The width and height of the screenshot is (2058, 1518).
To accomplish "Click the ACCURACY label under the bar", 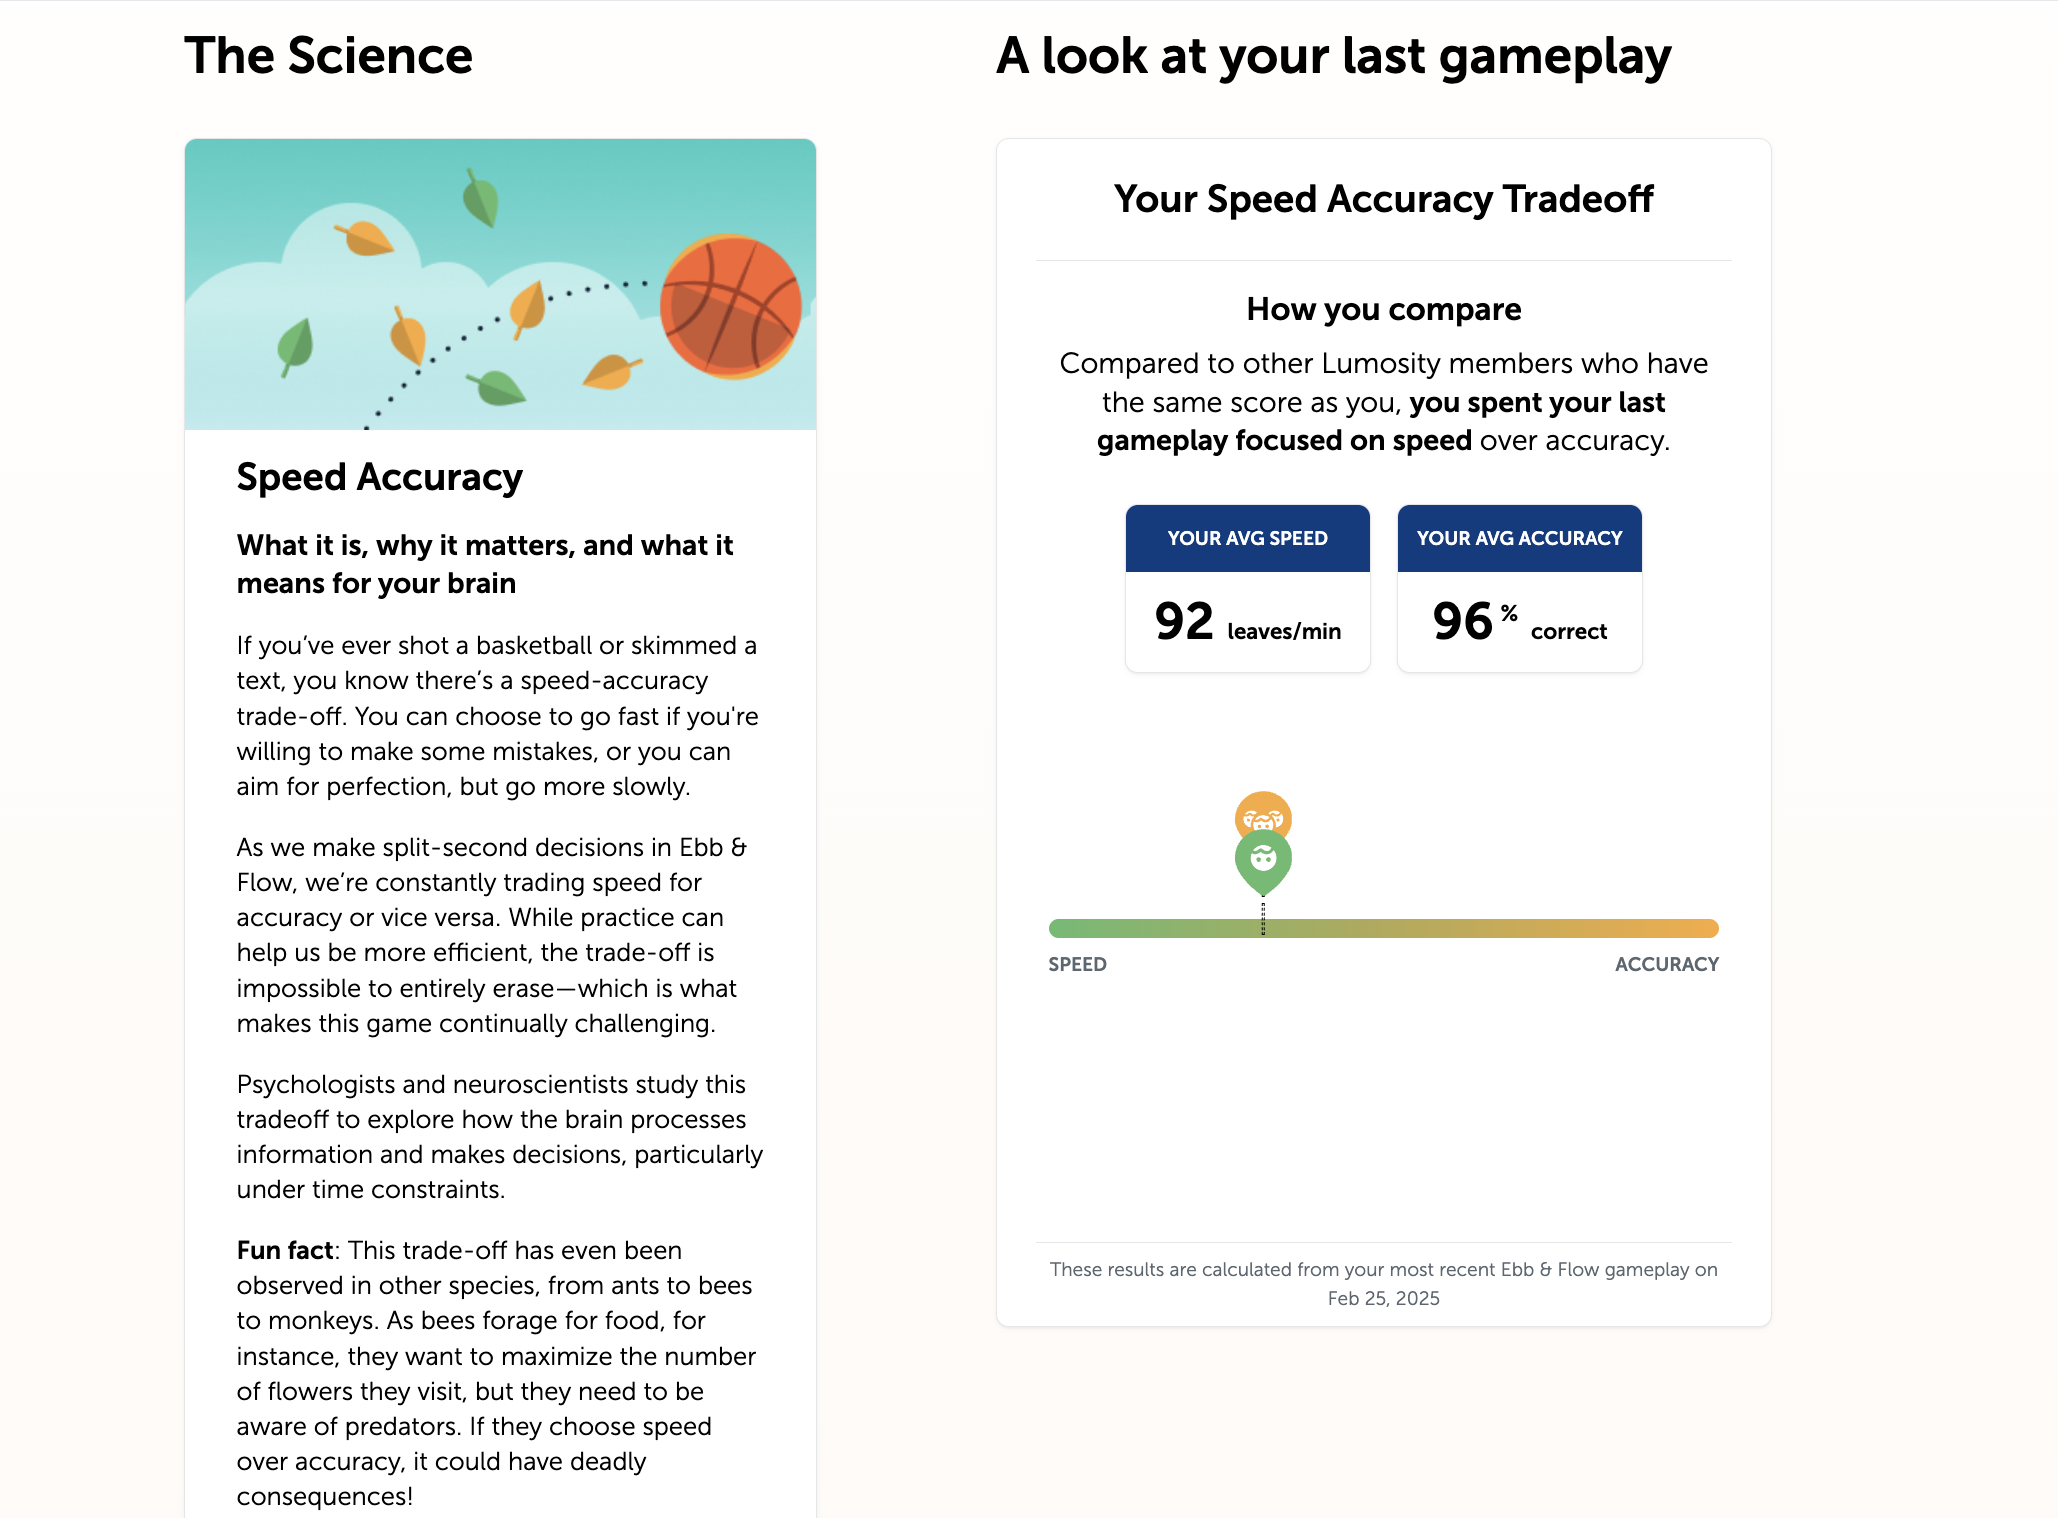I will pyautogui.click(x=1666, y=964).
